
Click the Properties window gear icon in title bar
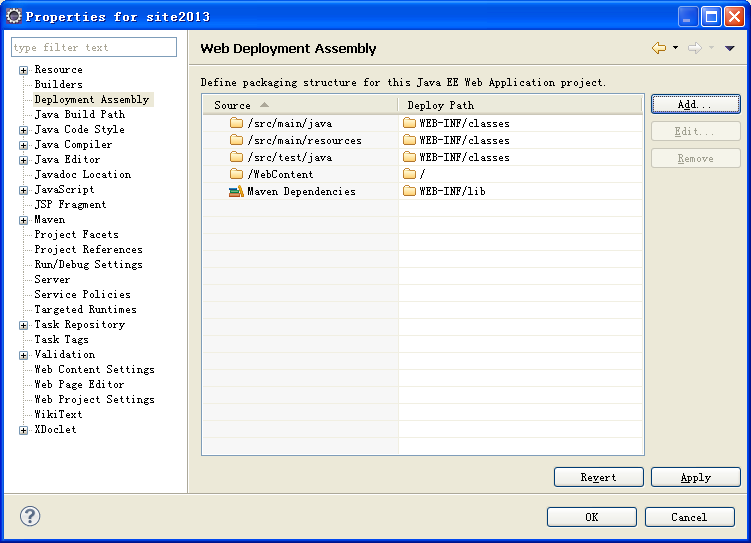(x=14, y=16)
